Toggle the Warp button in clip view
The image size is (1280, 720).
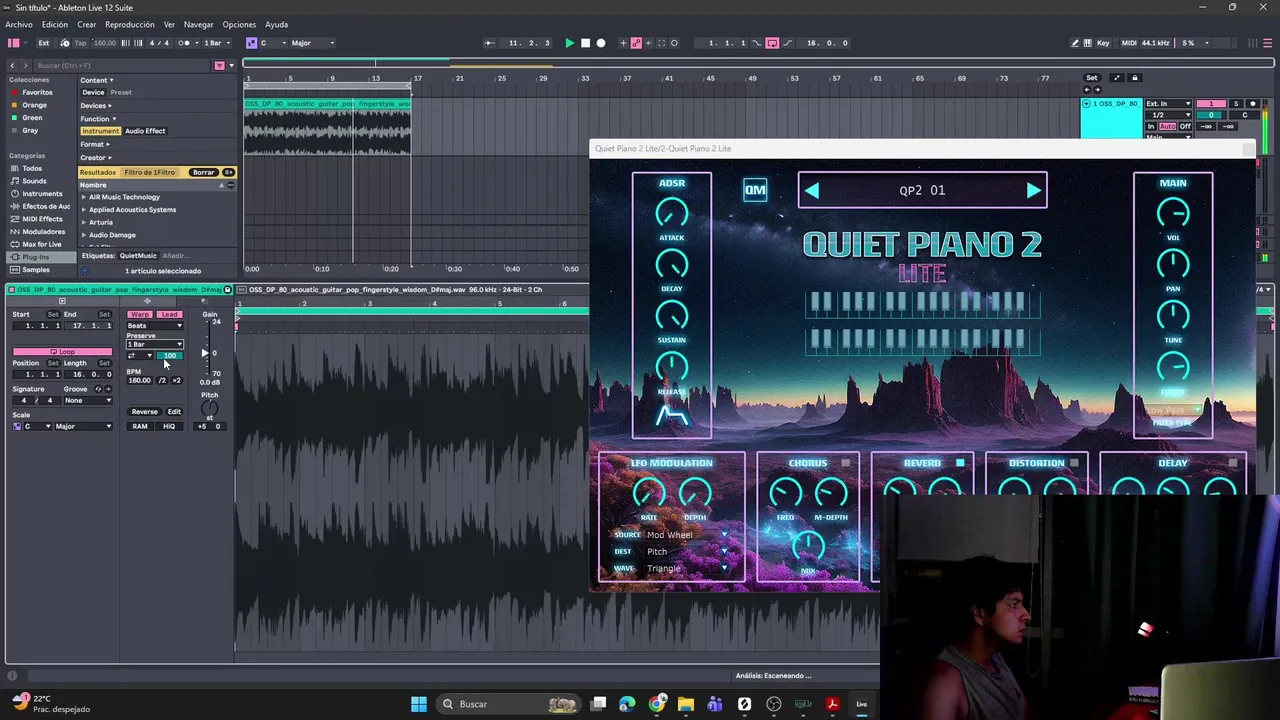[139, 314]
